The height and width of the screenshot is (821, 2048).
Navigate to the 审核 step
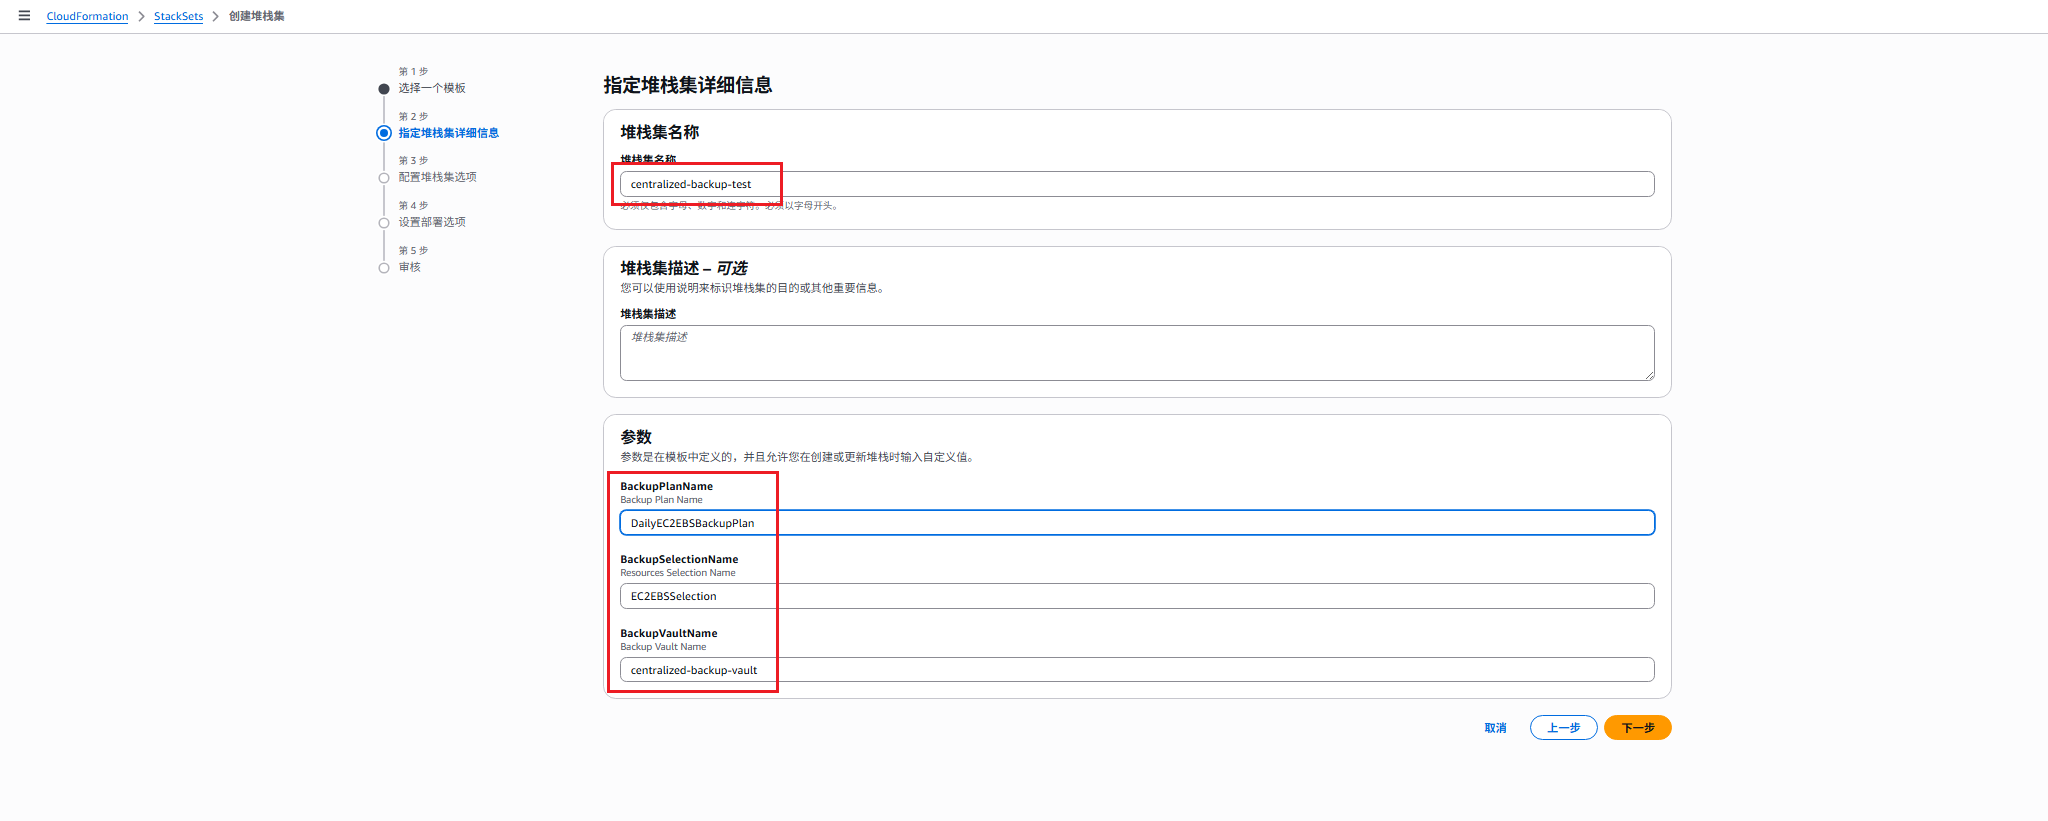click(x=410, y=267)
